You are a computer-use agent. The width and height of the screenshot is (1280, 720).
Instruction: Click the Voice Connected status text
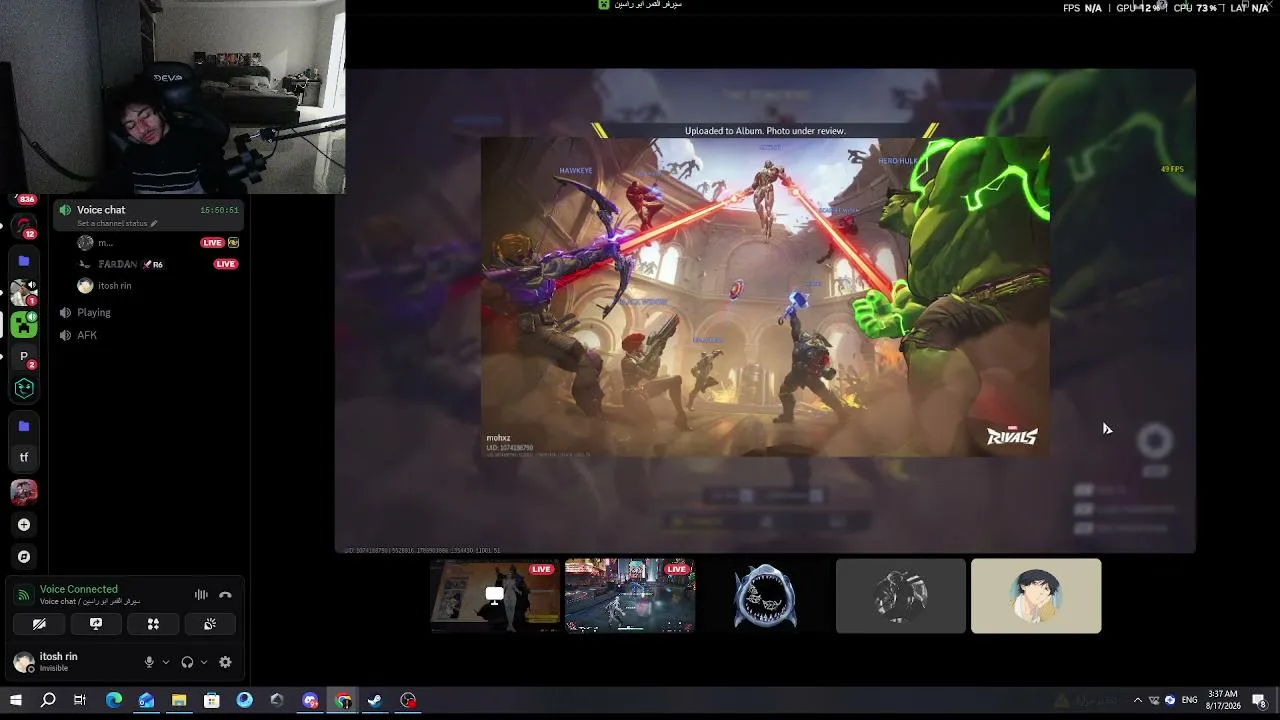point(79,589)
